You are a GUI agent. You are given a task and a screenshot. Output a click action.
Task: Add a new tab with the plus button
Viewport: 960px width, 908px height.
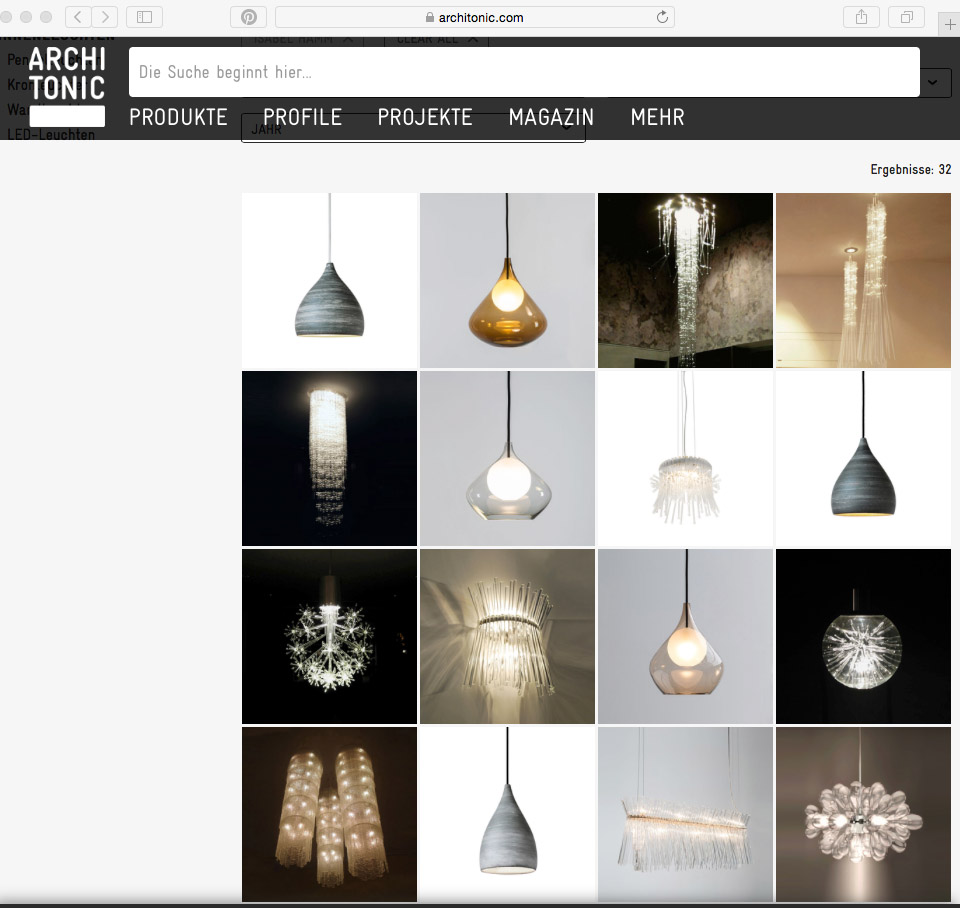(950, 24)
